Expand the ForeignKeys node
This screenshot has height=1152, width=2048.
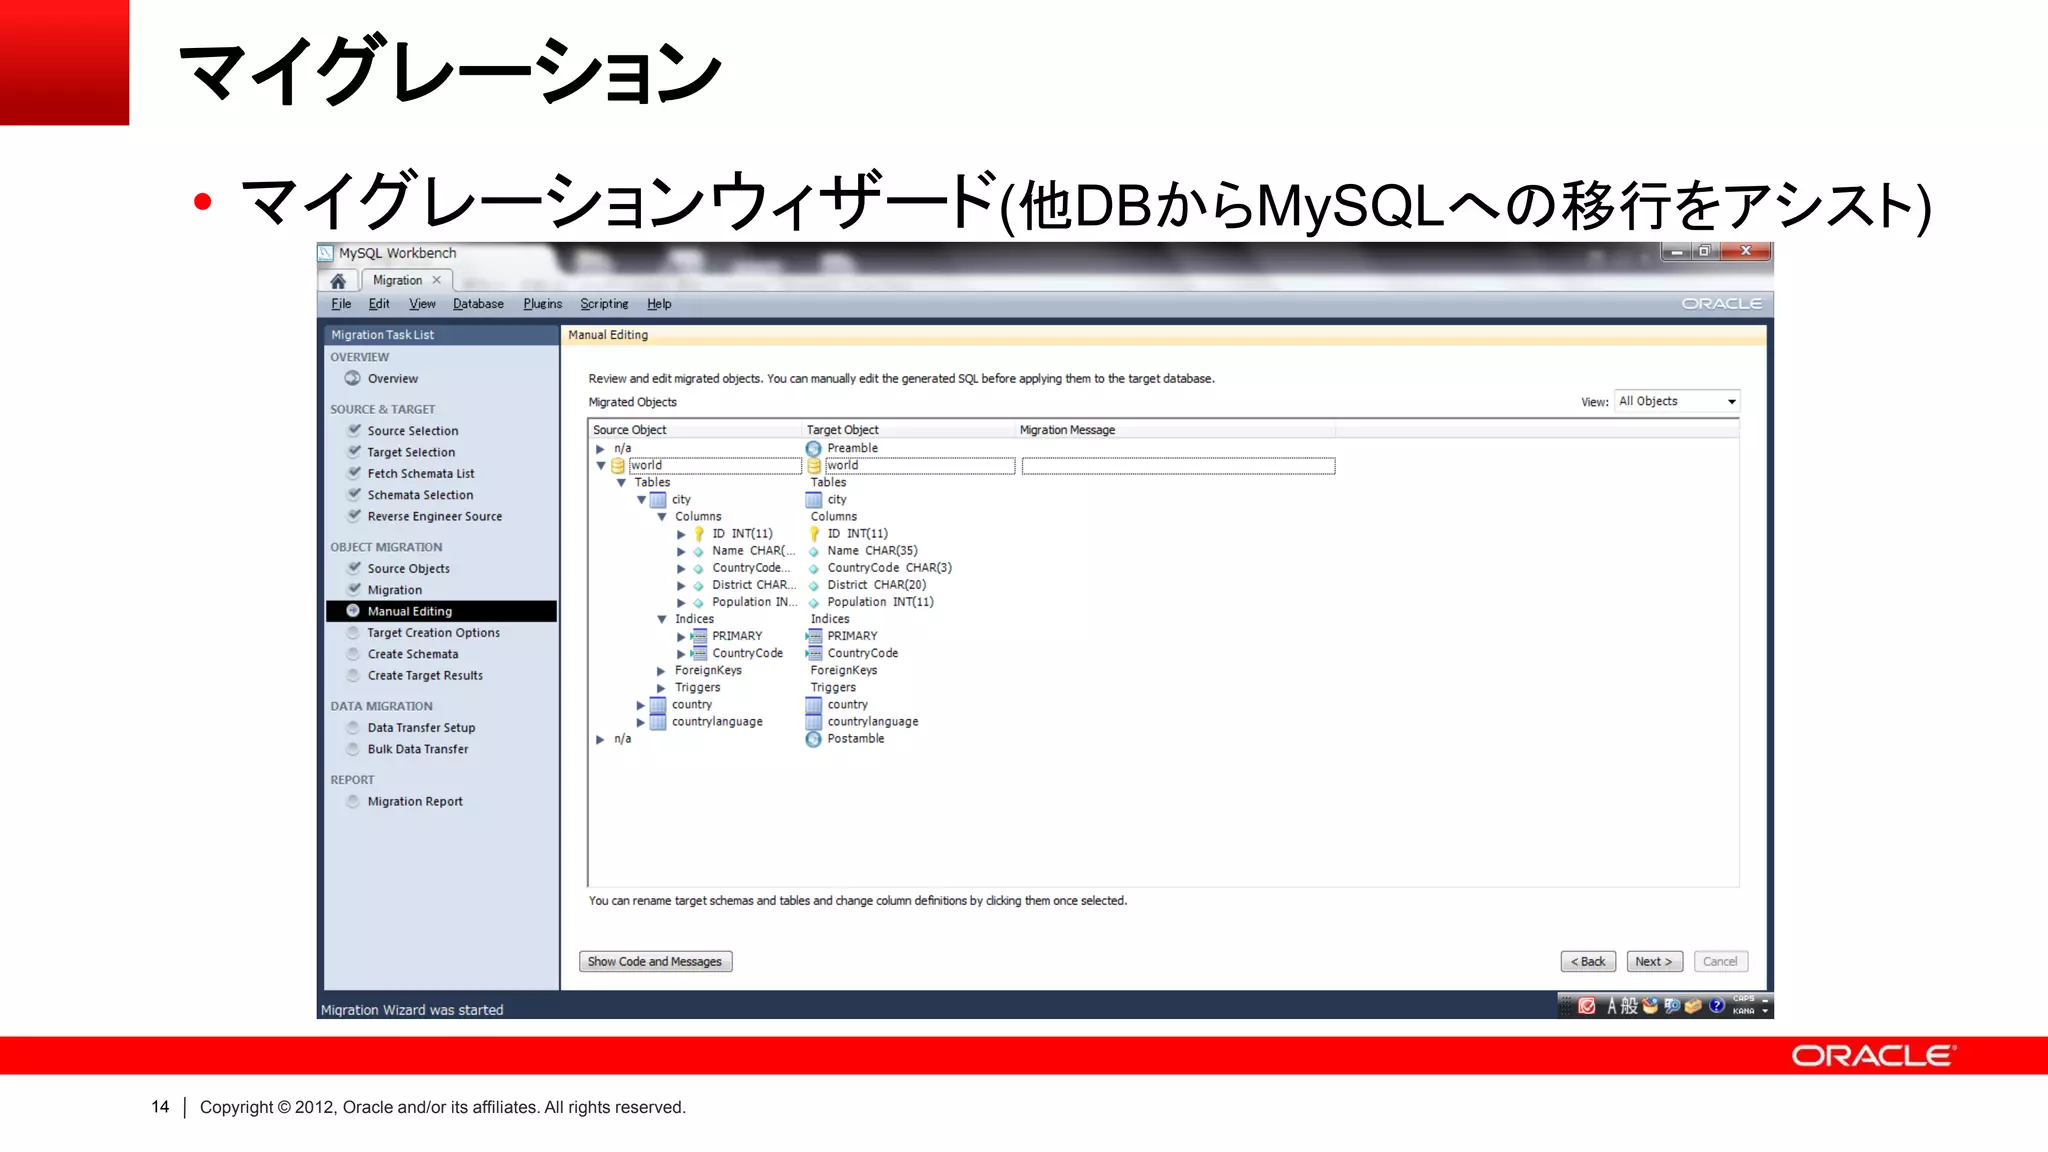click(x=661, y=671)
